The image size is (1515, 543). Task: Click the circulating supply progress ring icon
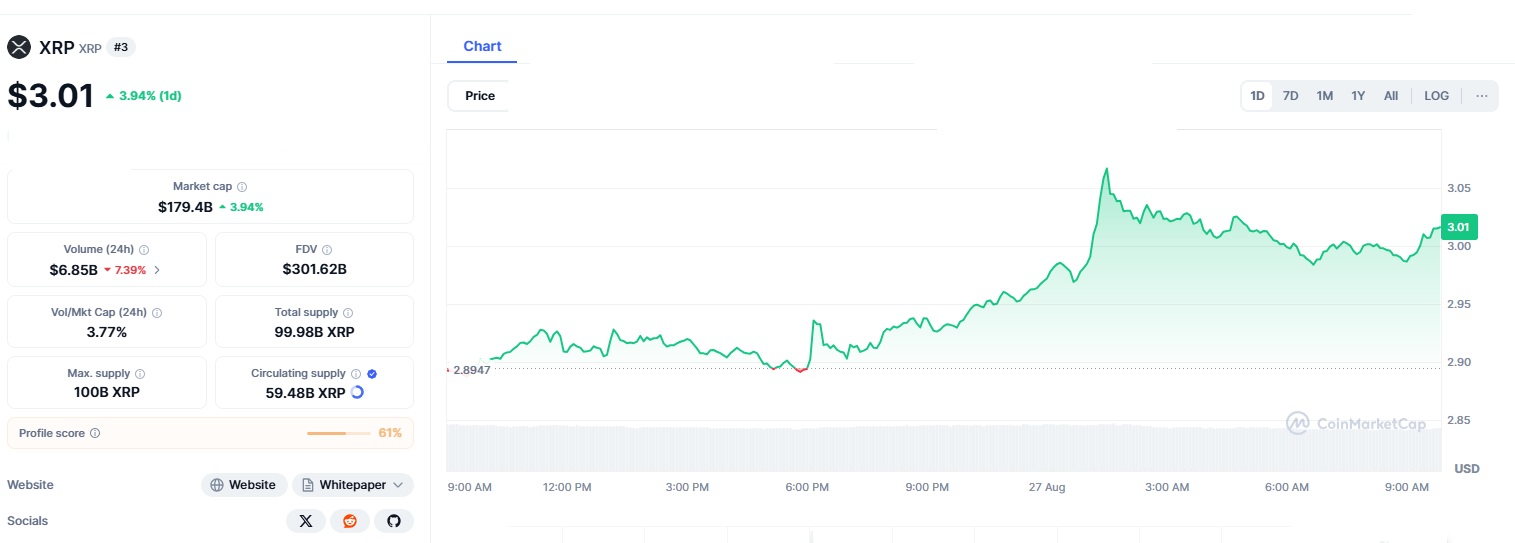[x=358, y=392]
